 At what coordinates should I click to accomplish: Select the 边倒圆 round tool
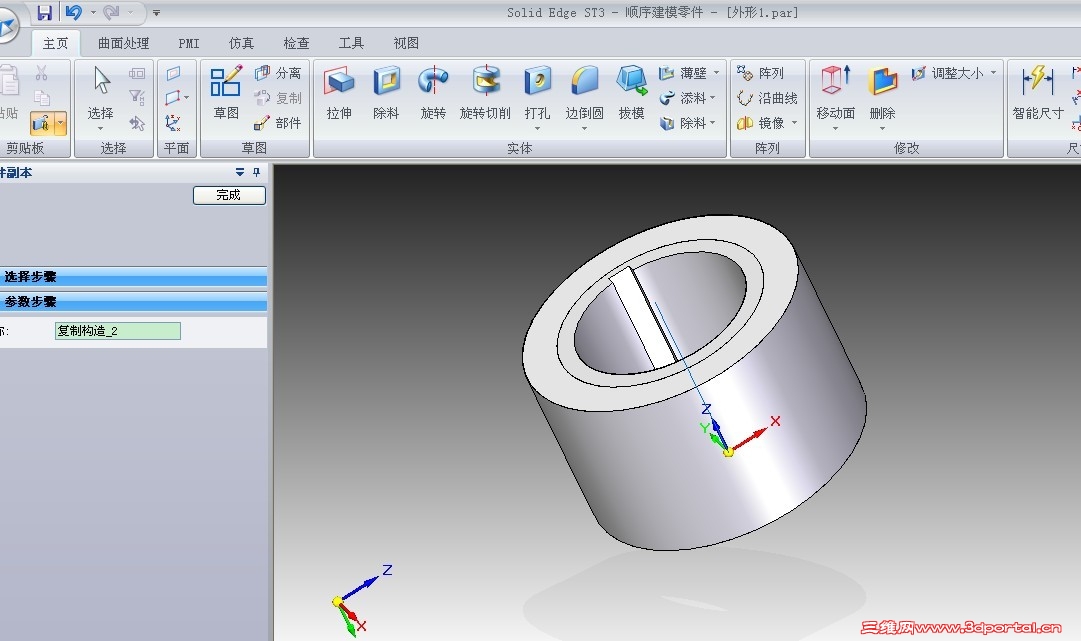pos(585,93)
